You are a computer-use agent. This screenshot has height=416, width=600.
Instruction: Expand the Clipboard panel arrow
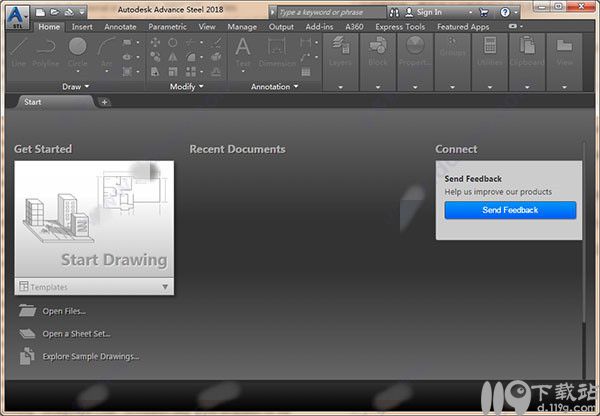pyautogui.click(x=527, y=87)
